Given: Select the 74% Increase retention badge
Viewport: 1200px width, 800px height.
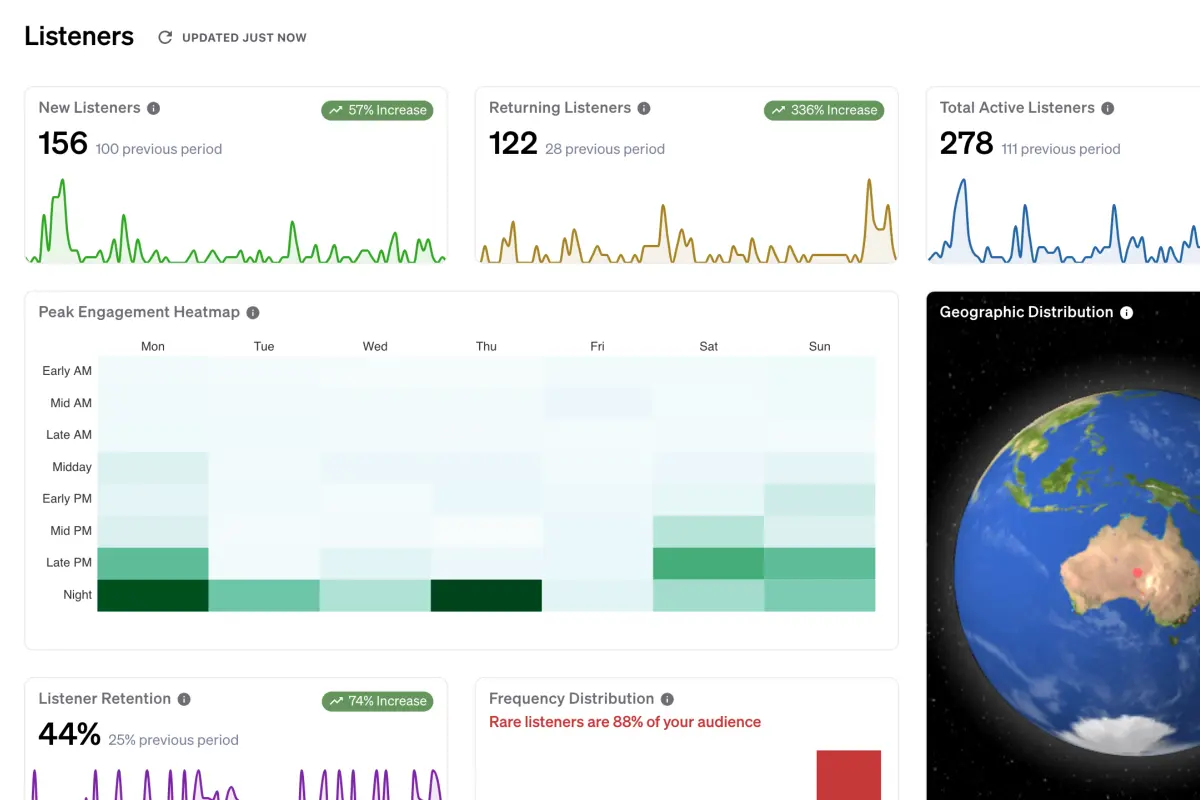Looking at the screenshot, I should pyautogui.click(x=377, y=701).
